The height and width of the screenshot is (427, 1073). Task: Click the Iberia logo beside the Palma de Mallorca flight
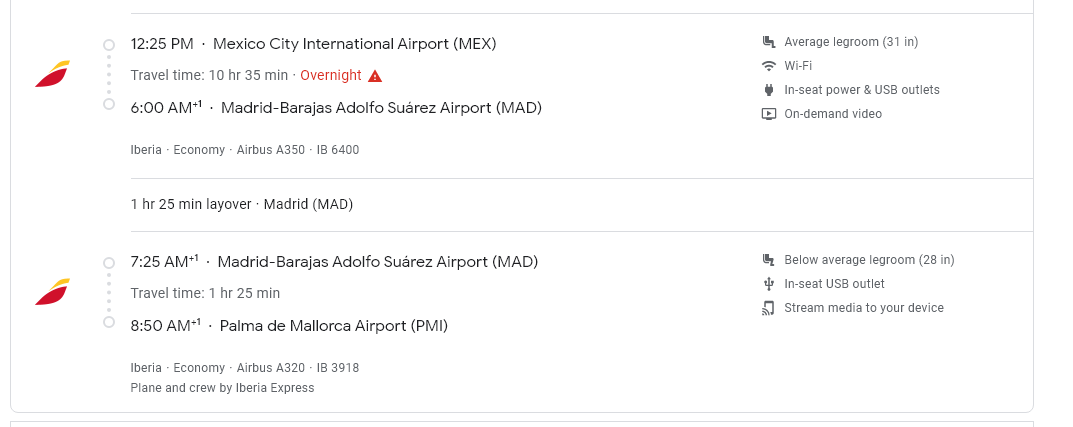(53, 292)
